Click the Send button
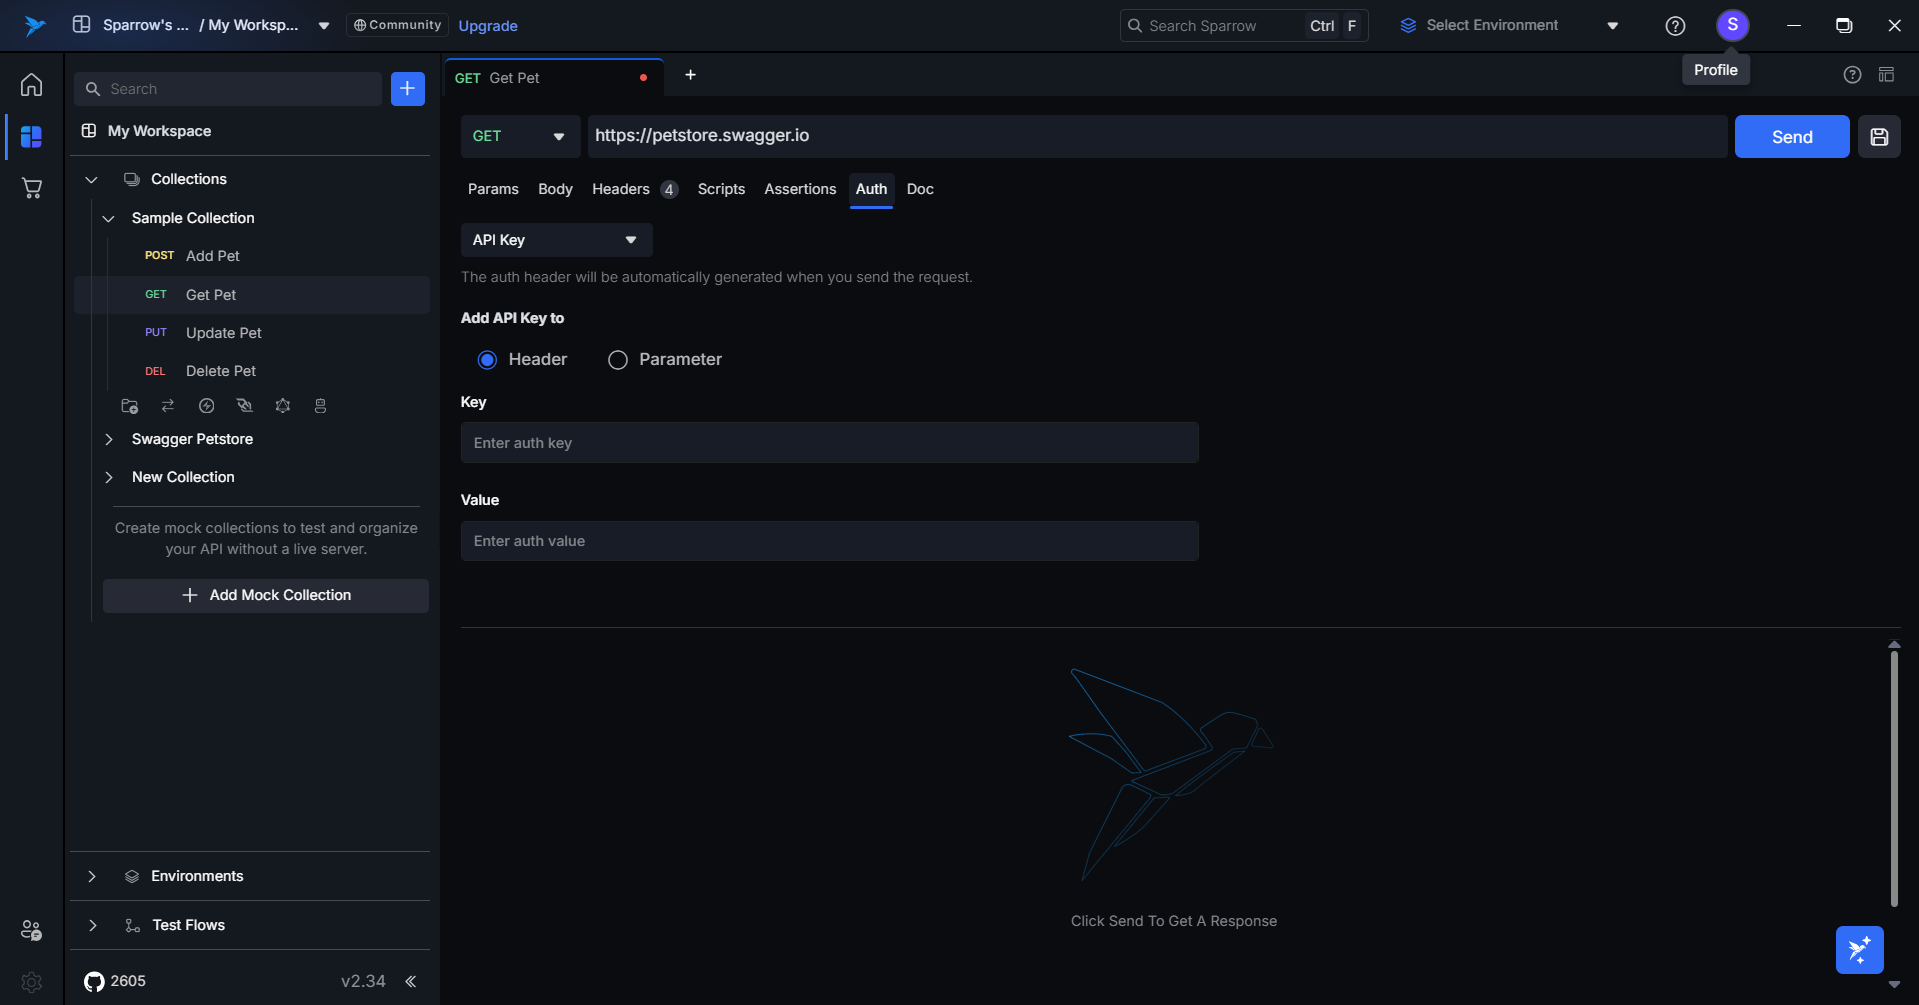Viewport: 1919px width, 1005px height. click(x=1791, y=137)
